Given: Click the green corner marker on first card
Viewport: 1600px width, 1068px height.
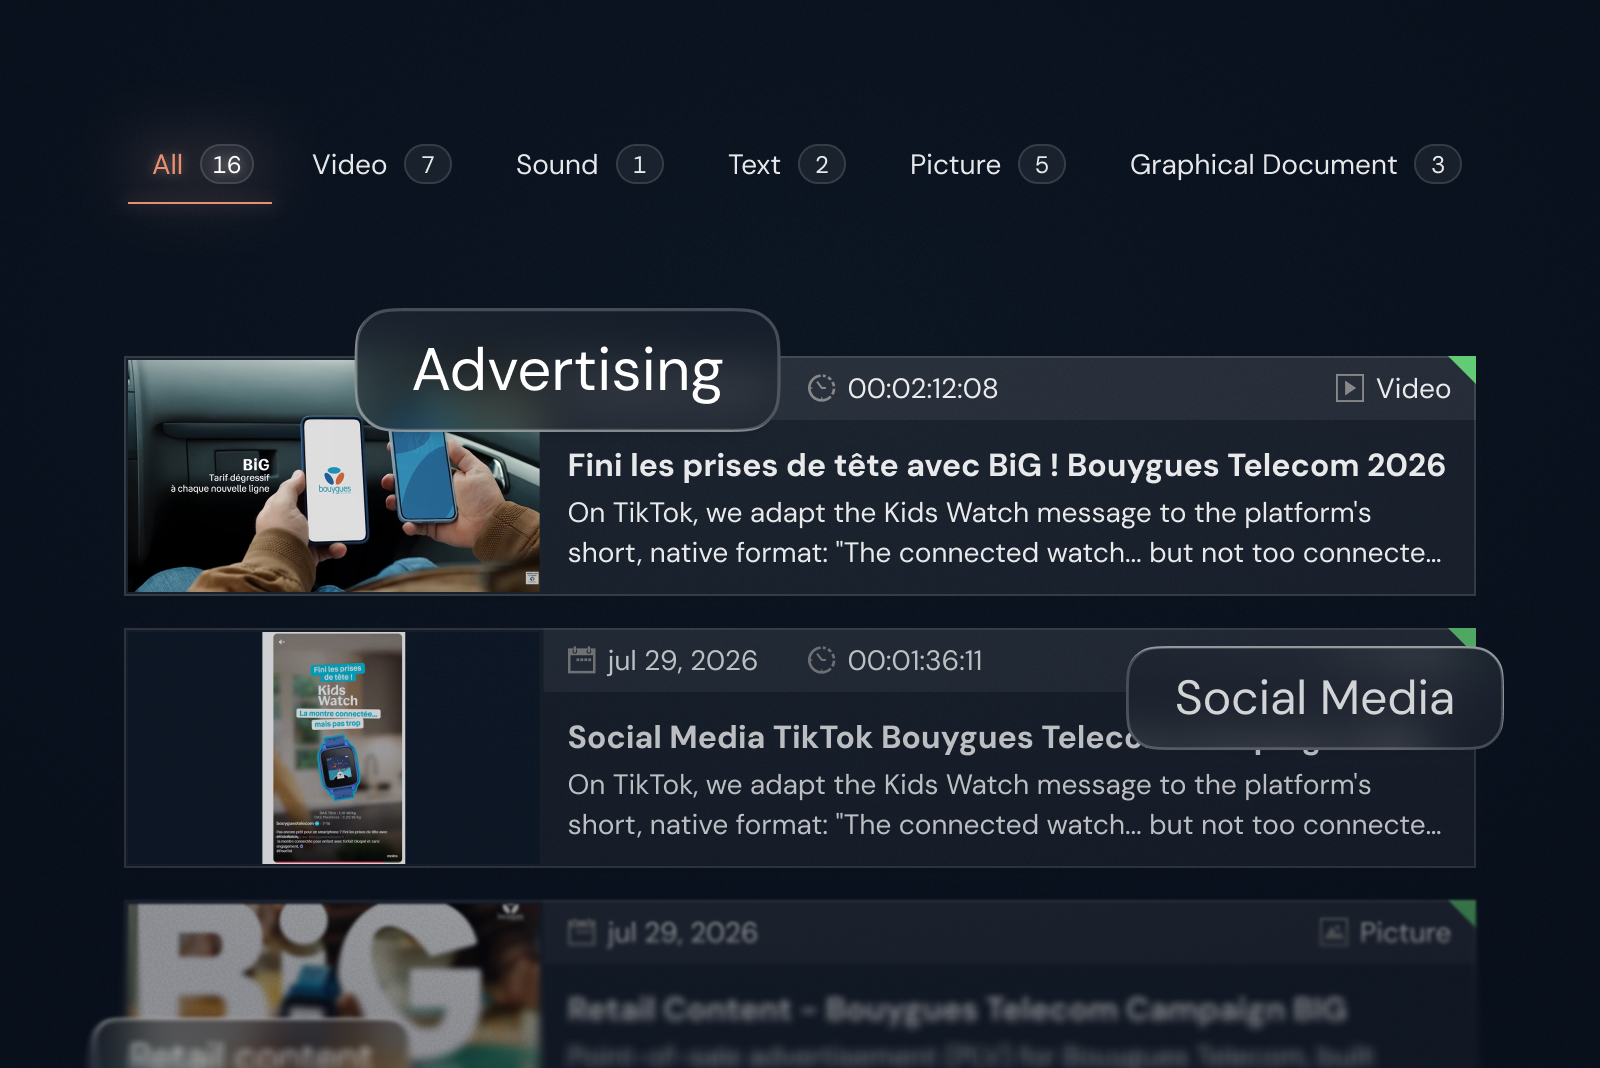Looking at the screenshot, I should click(x=1465, y=367).
